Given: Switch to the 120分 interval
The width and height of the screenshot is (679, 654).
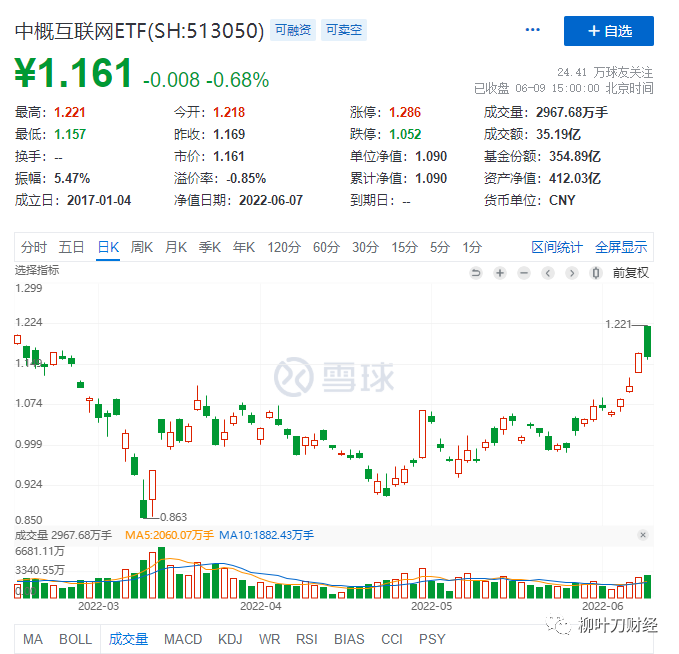Looking at the screenshot, I should 284,247.
